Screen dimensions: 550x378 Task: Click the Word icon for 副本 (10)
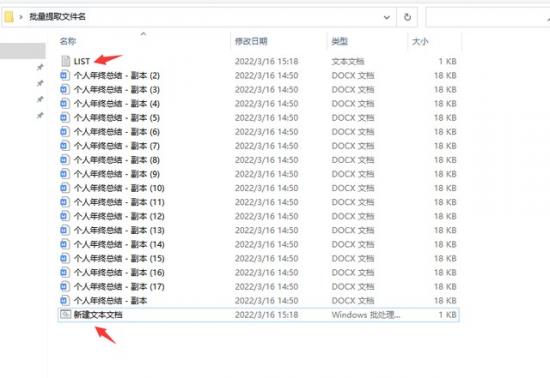[65, 188]
